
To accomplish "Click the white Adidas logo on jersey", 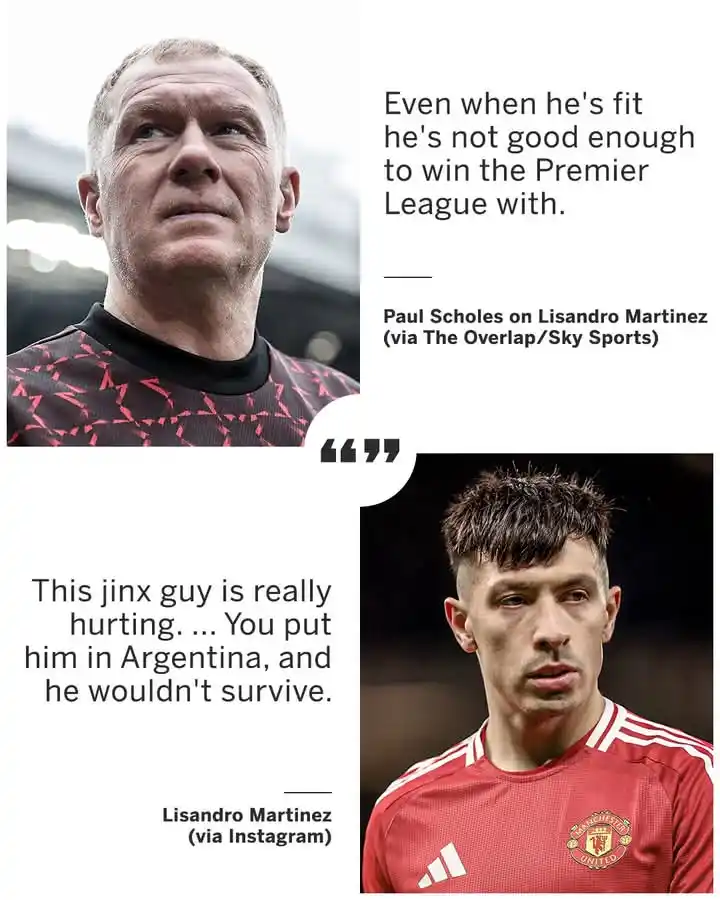I will pyautogui.click(x=442, y=865).
